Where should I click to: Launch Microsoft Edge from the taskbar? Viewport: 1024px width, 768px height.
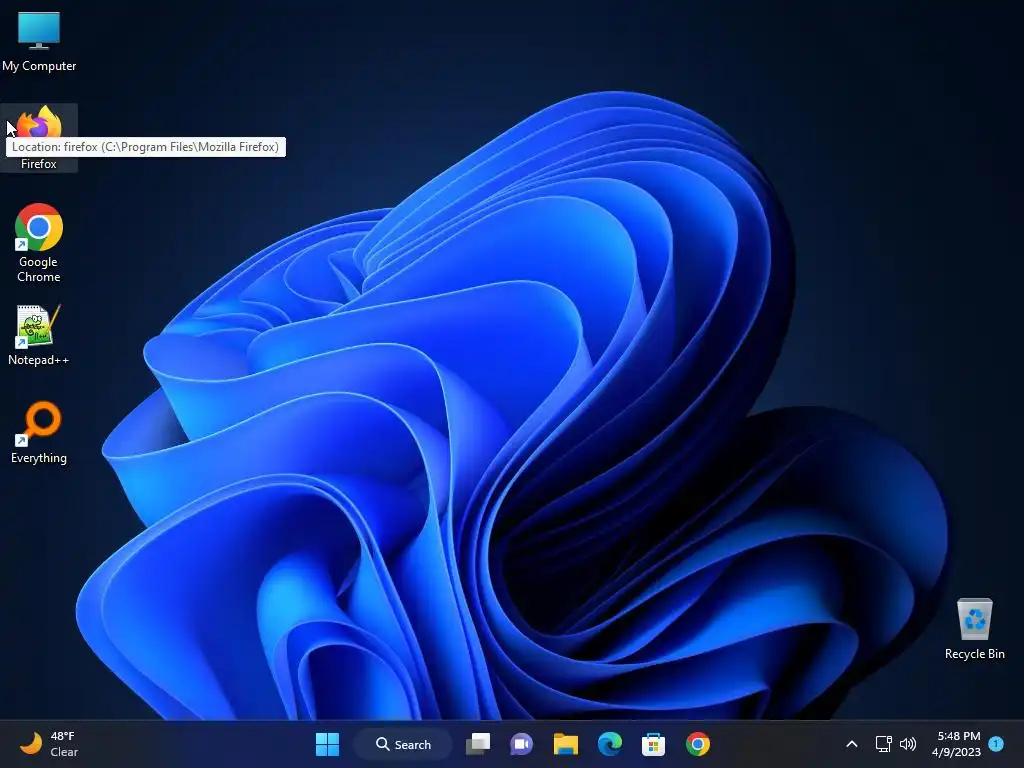coord(609,744)
